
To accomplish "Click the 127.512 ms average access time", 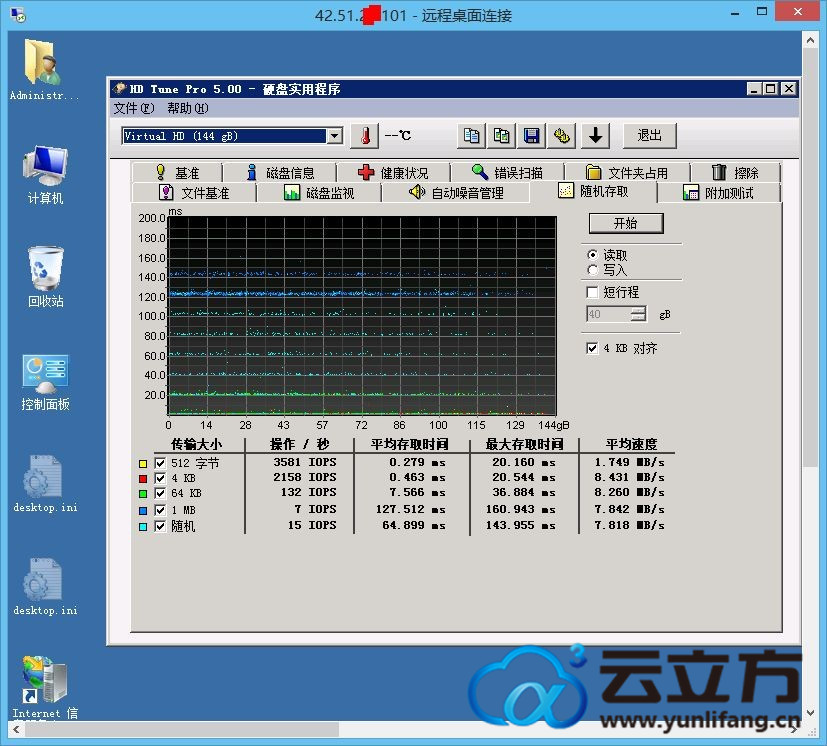I will coord(410,510).
